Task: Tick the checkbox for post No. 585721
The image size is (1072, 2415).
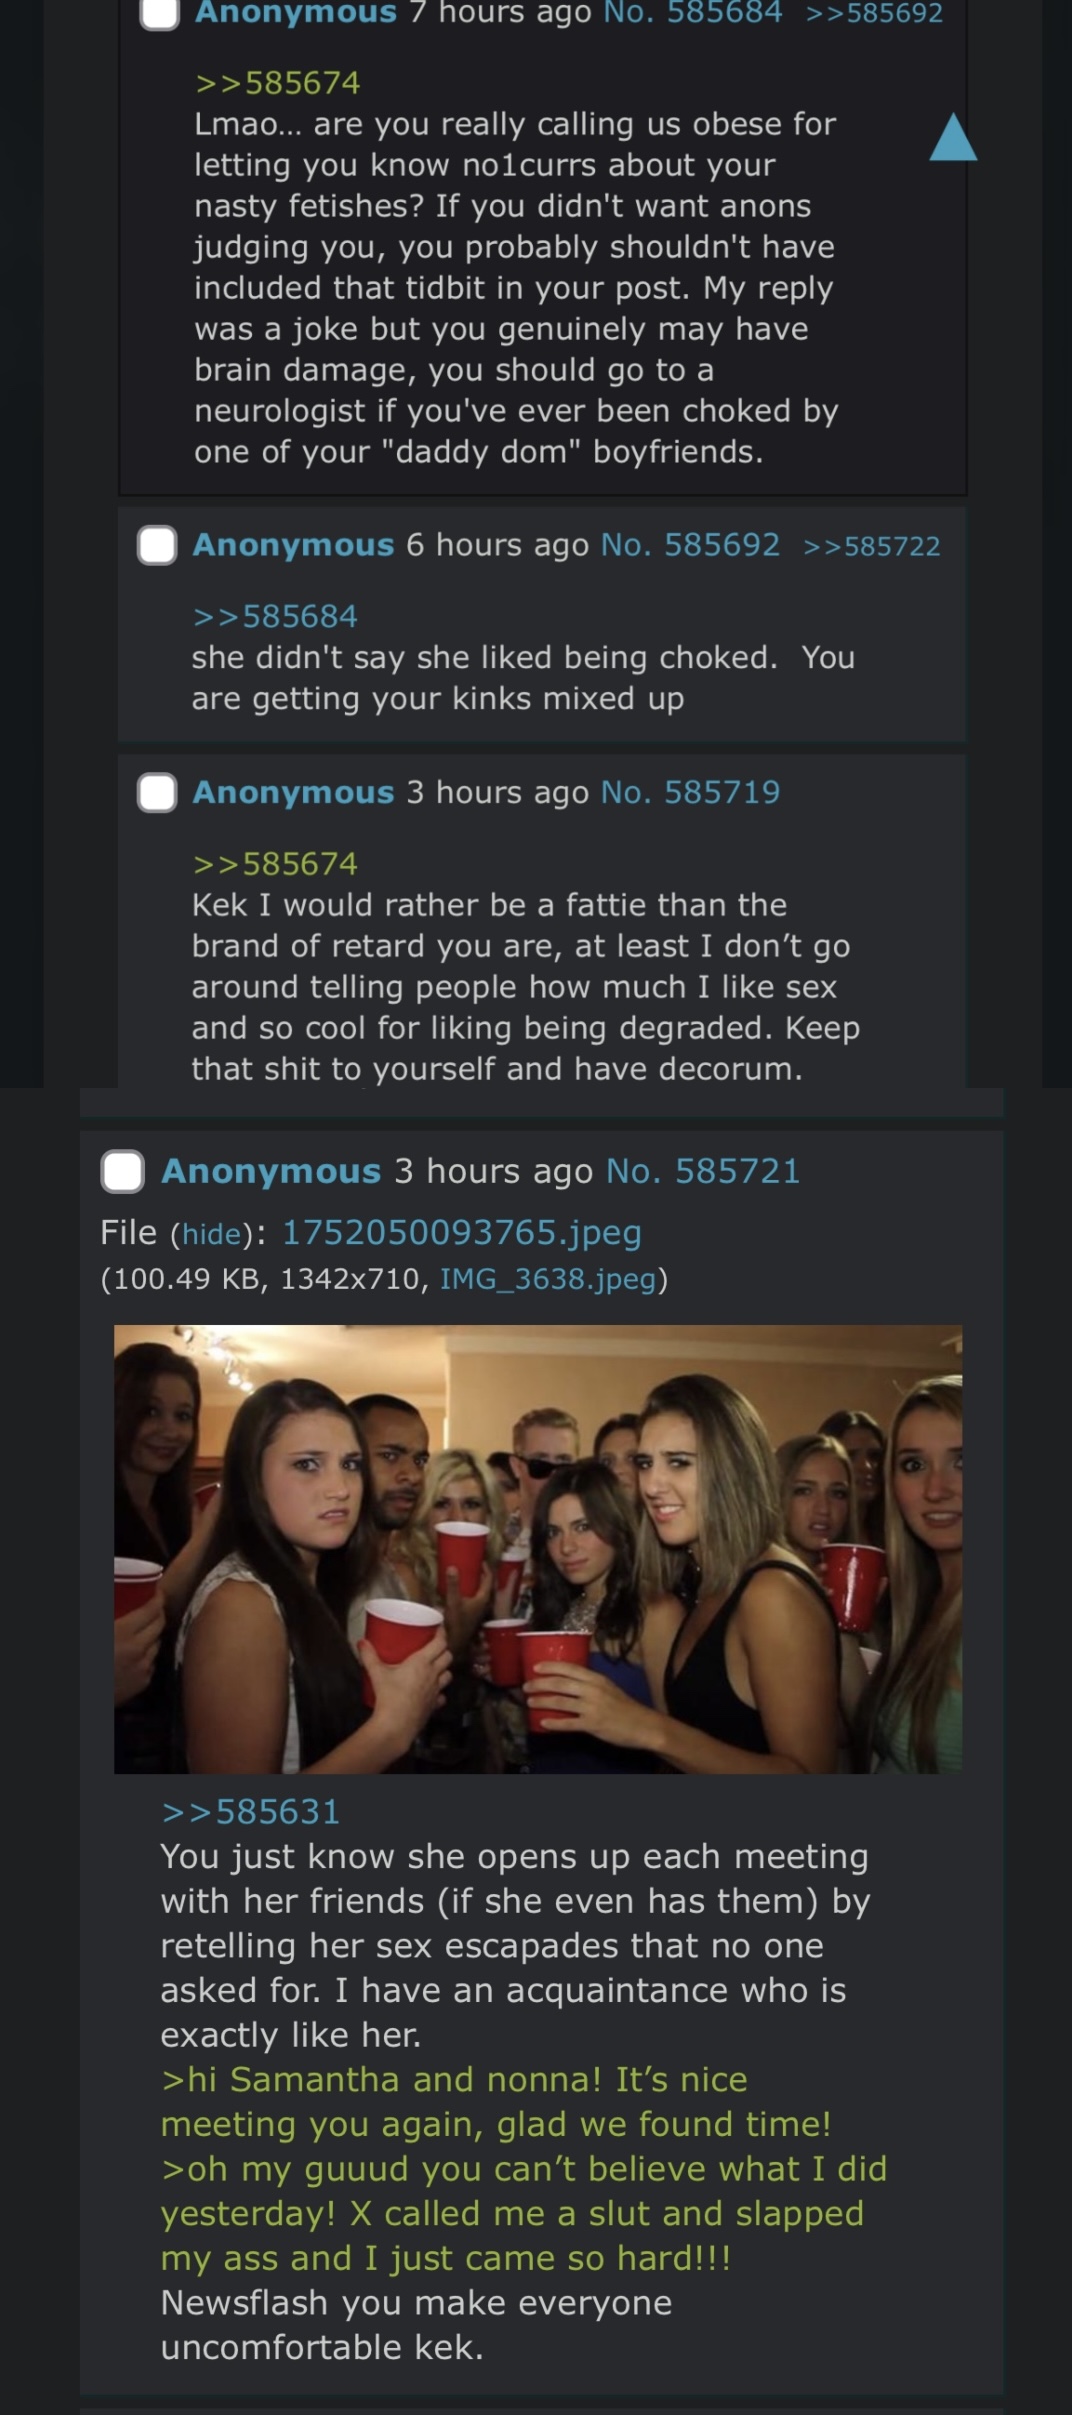Action: tap(122, 1171)
